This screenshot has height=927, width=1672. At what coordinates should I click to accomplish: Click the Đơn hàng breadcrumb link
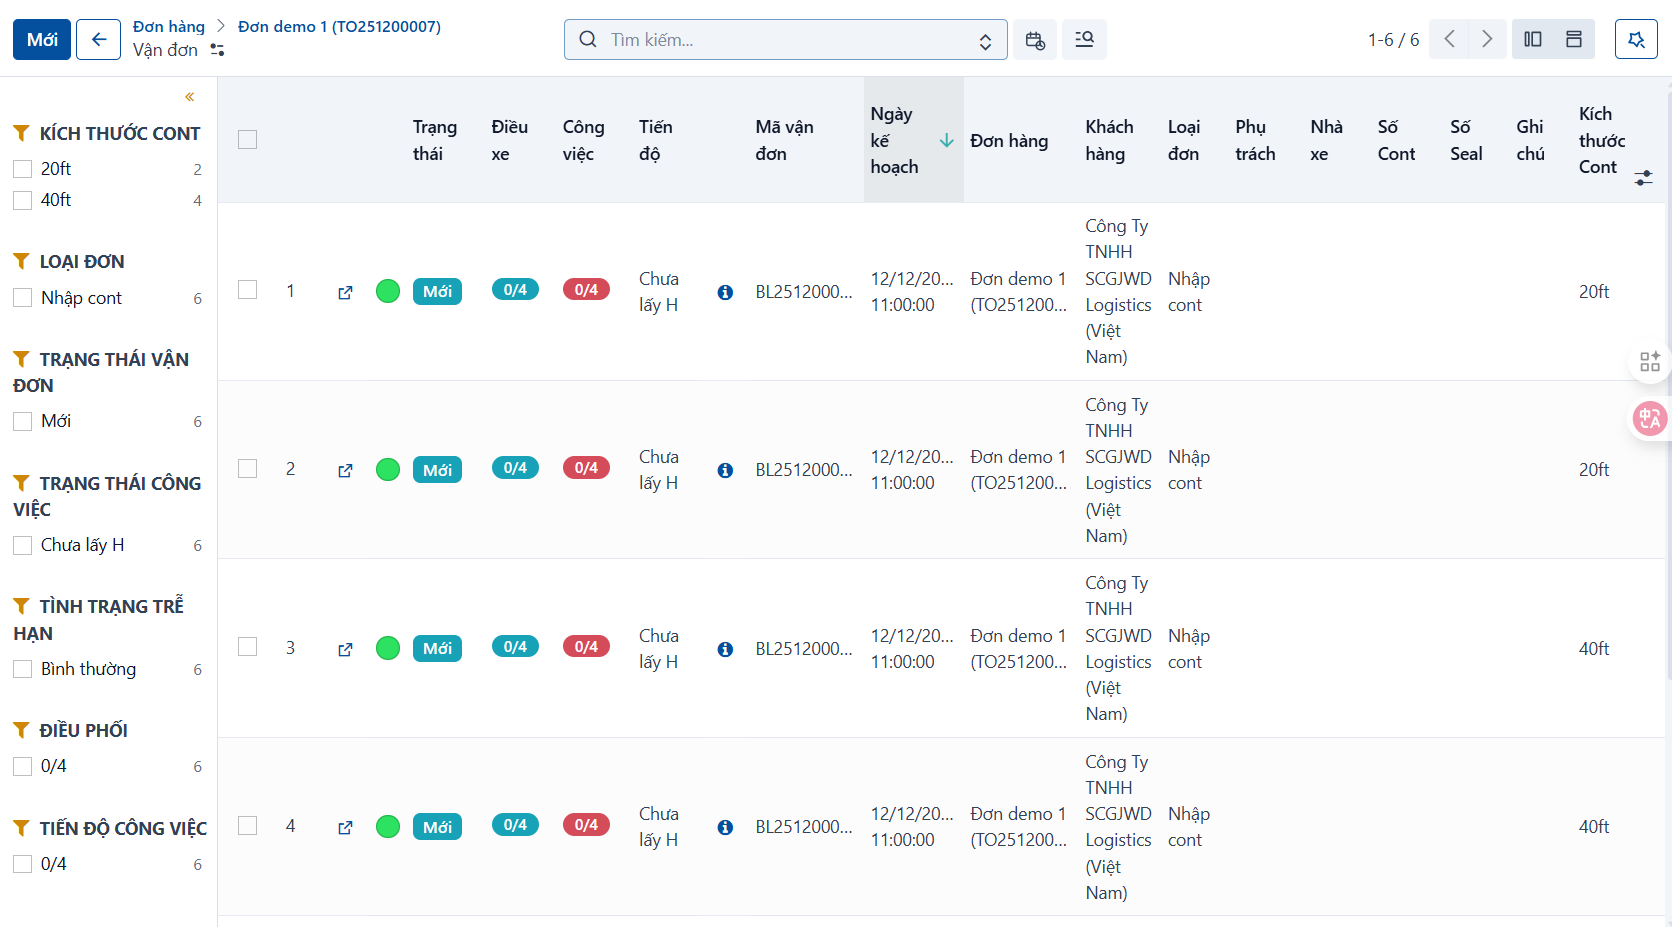[169, 27]
